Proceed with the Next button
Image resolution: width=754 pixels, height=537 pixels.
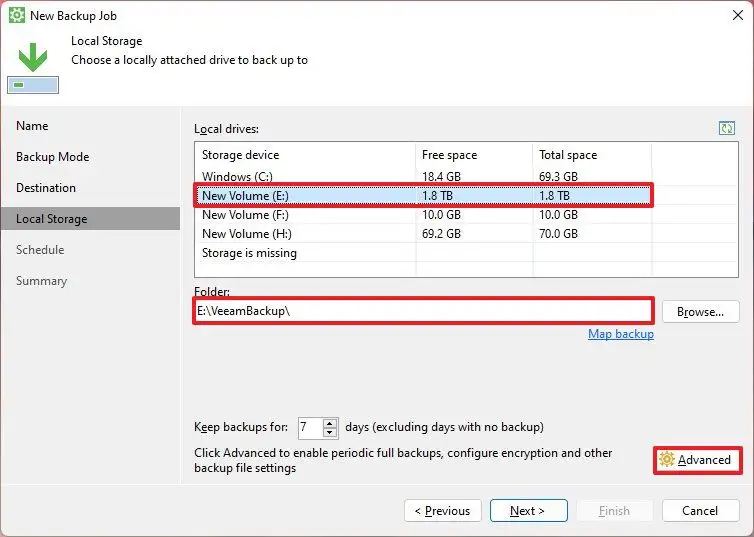pyautogui.click(x=528, y=511)
